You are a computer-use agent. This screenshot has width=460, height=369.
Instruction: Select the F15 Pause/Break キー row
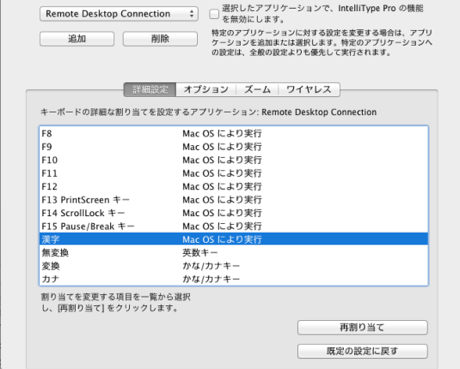pyautogui.click(x=234, y=226)
